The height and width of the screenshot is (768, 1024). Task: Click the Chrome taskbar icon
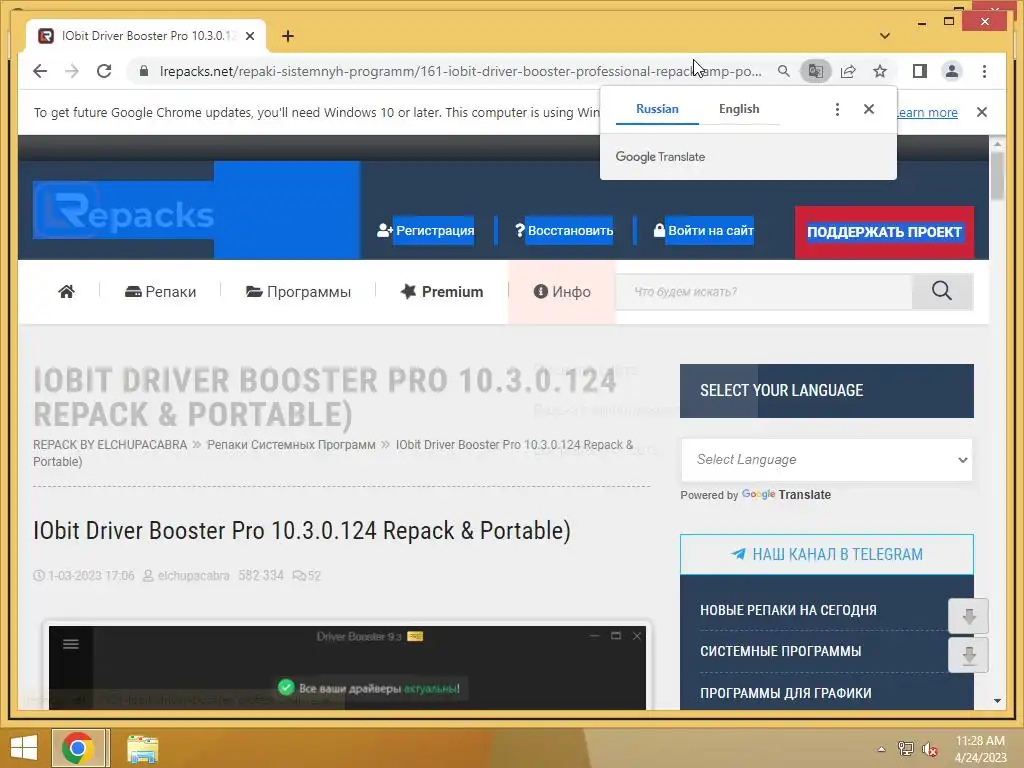tap(78, 748)
